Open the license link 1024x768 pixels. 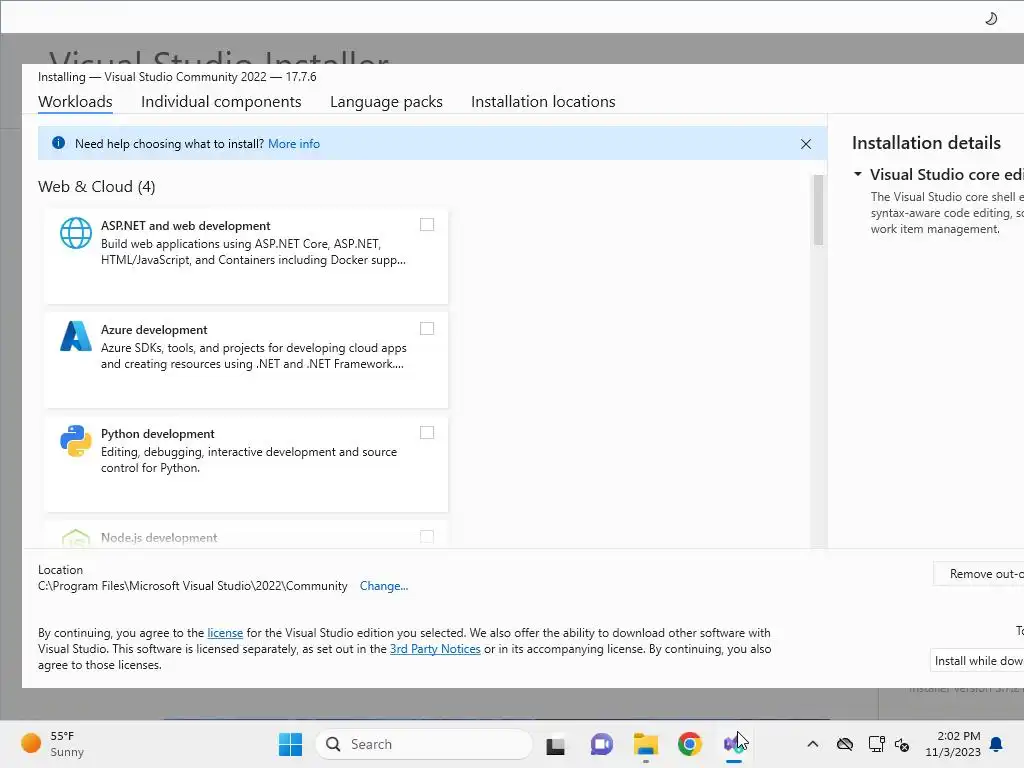(x=225, y=633)
